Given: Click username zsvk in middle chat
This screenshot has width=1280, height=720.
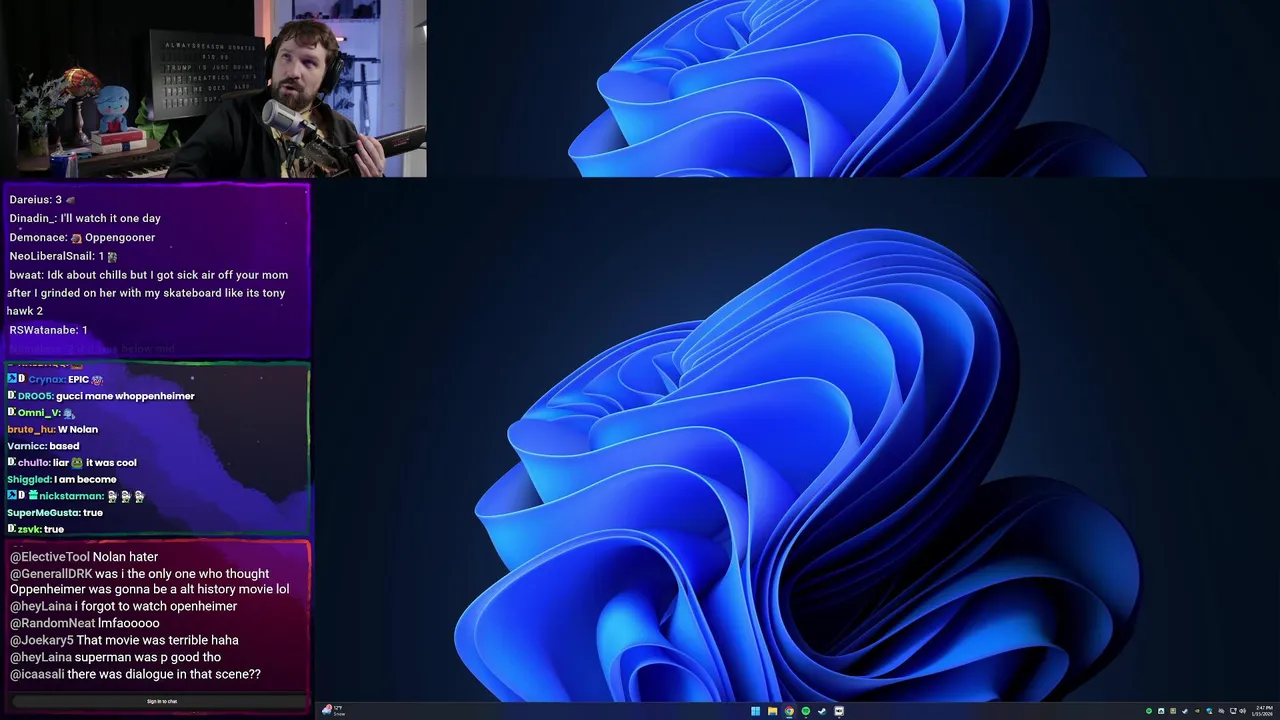Looking at the screenshot, I should coord(27,529).
